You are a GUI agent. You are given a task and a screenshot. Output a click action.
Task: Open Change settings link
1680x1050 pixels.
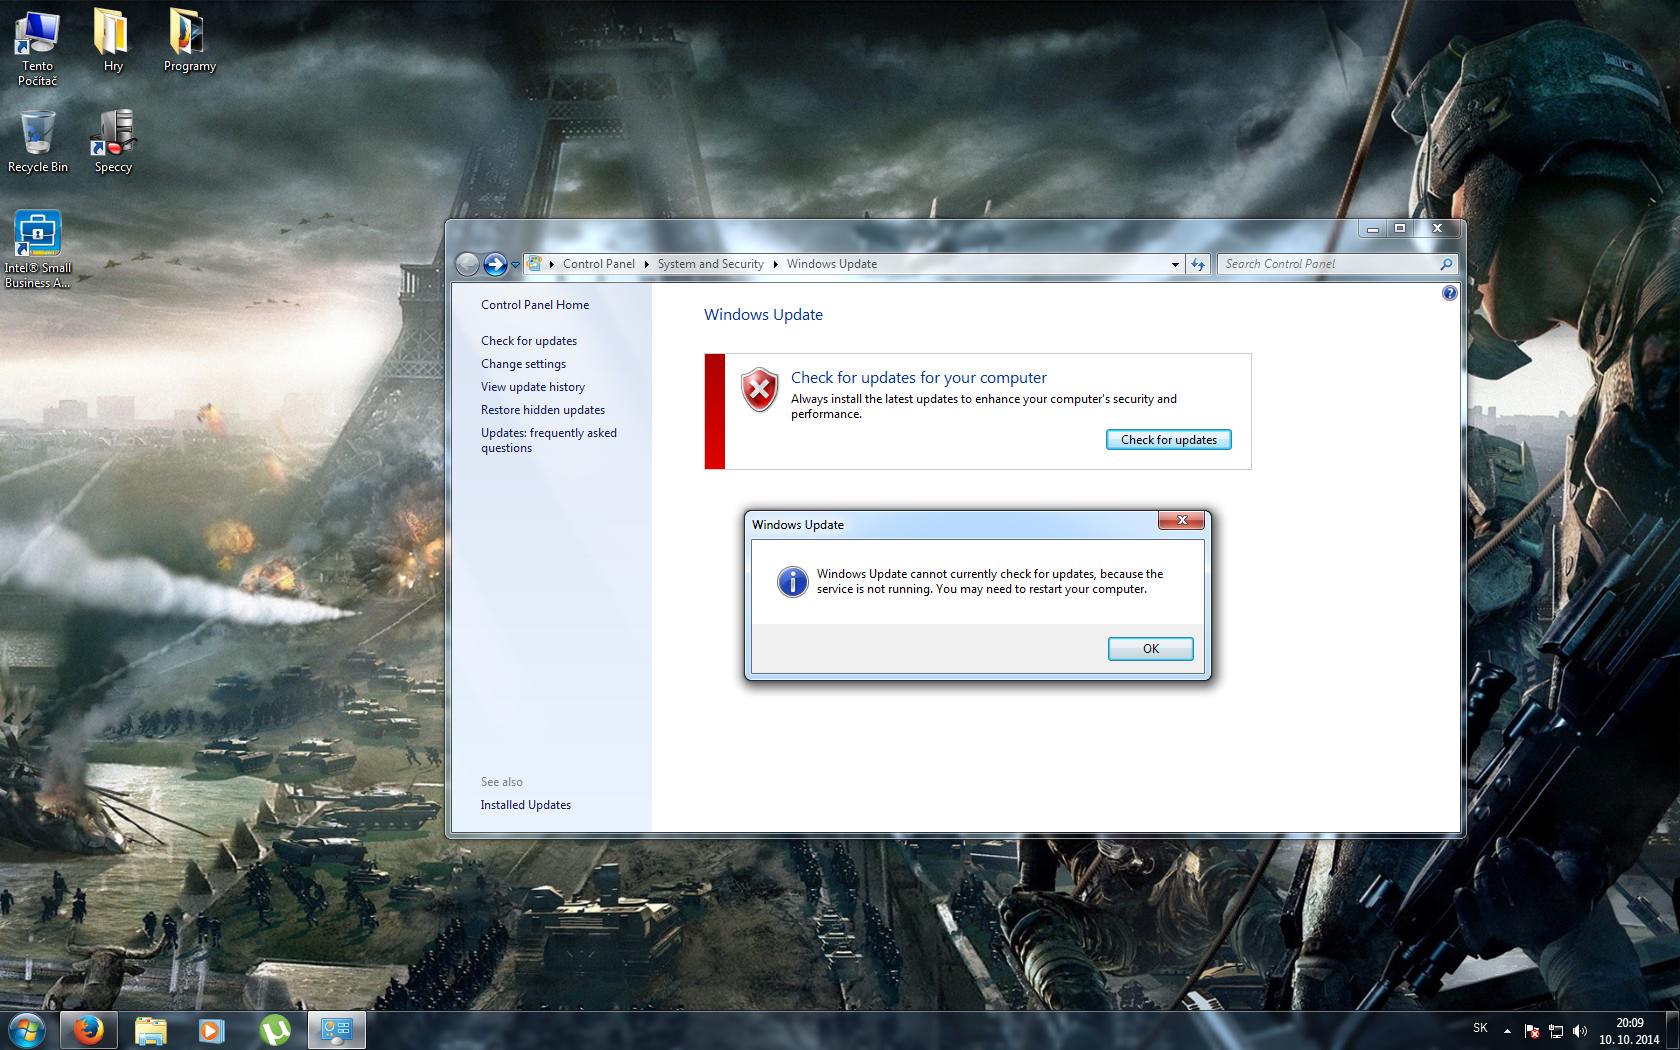524,364
